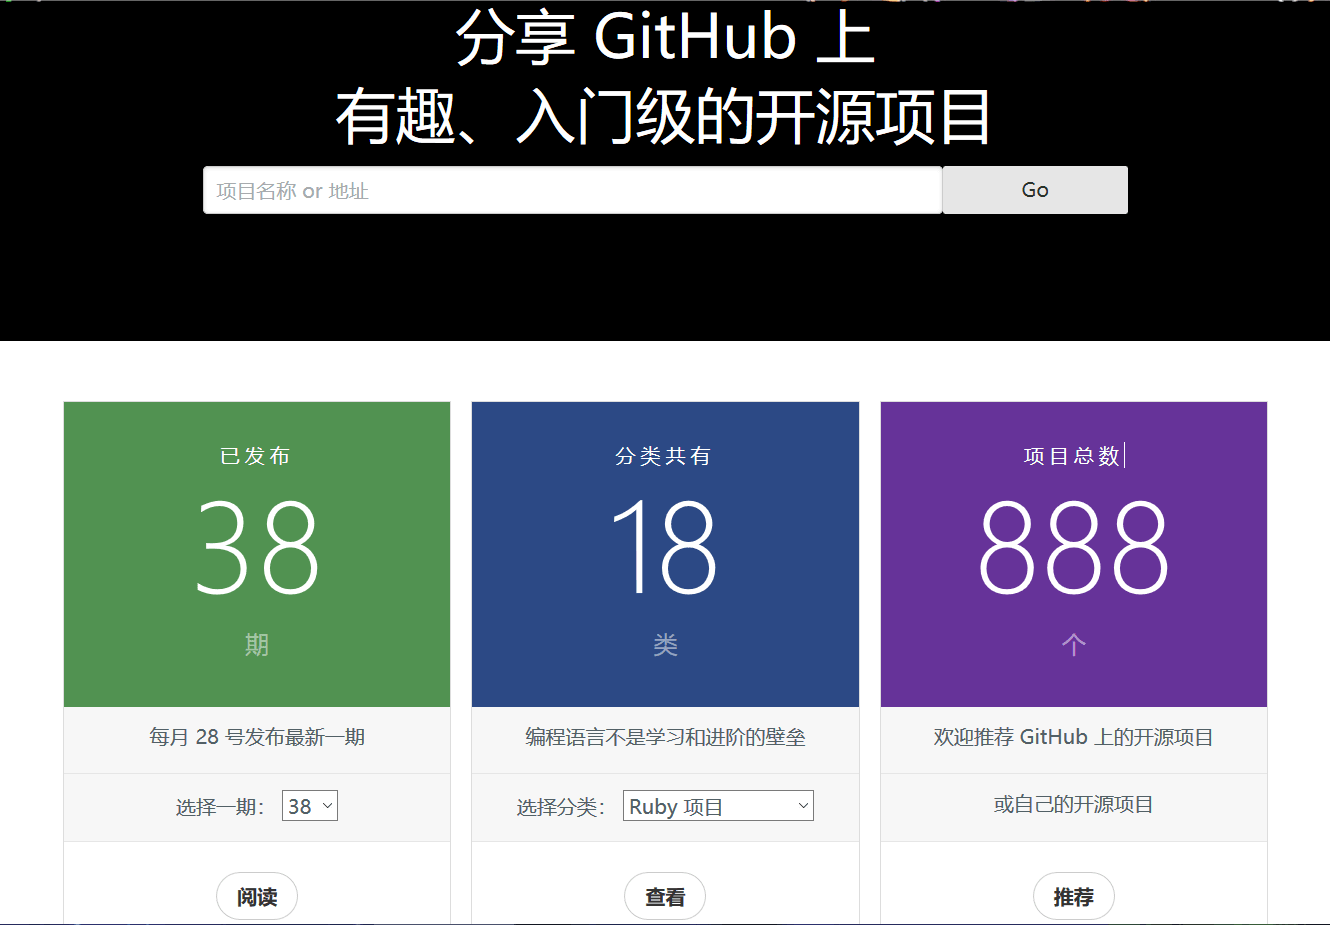This screenshot has height=925, width=1330.
Task: Click the headline 有趣、入门级的开源项目
Action: [665, 117]
